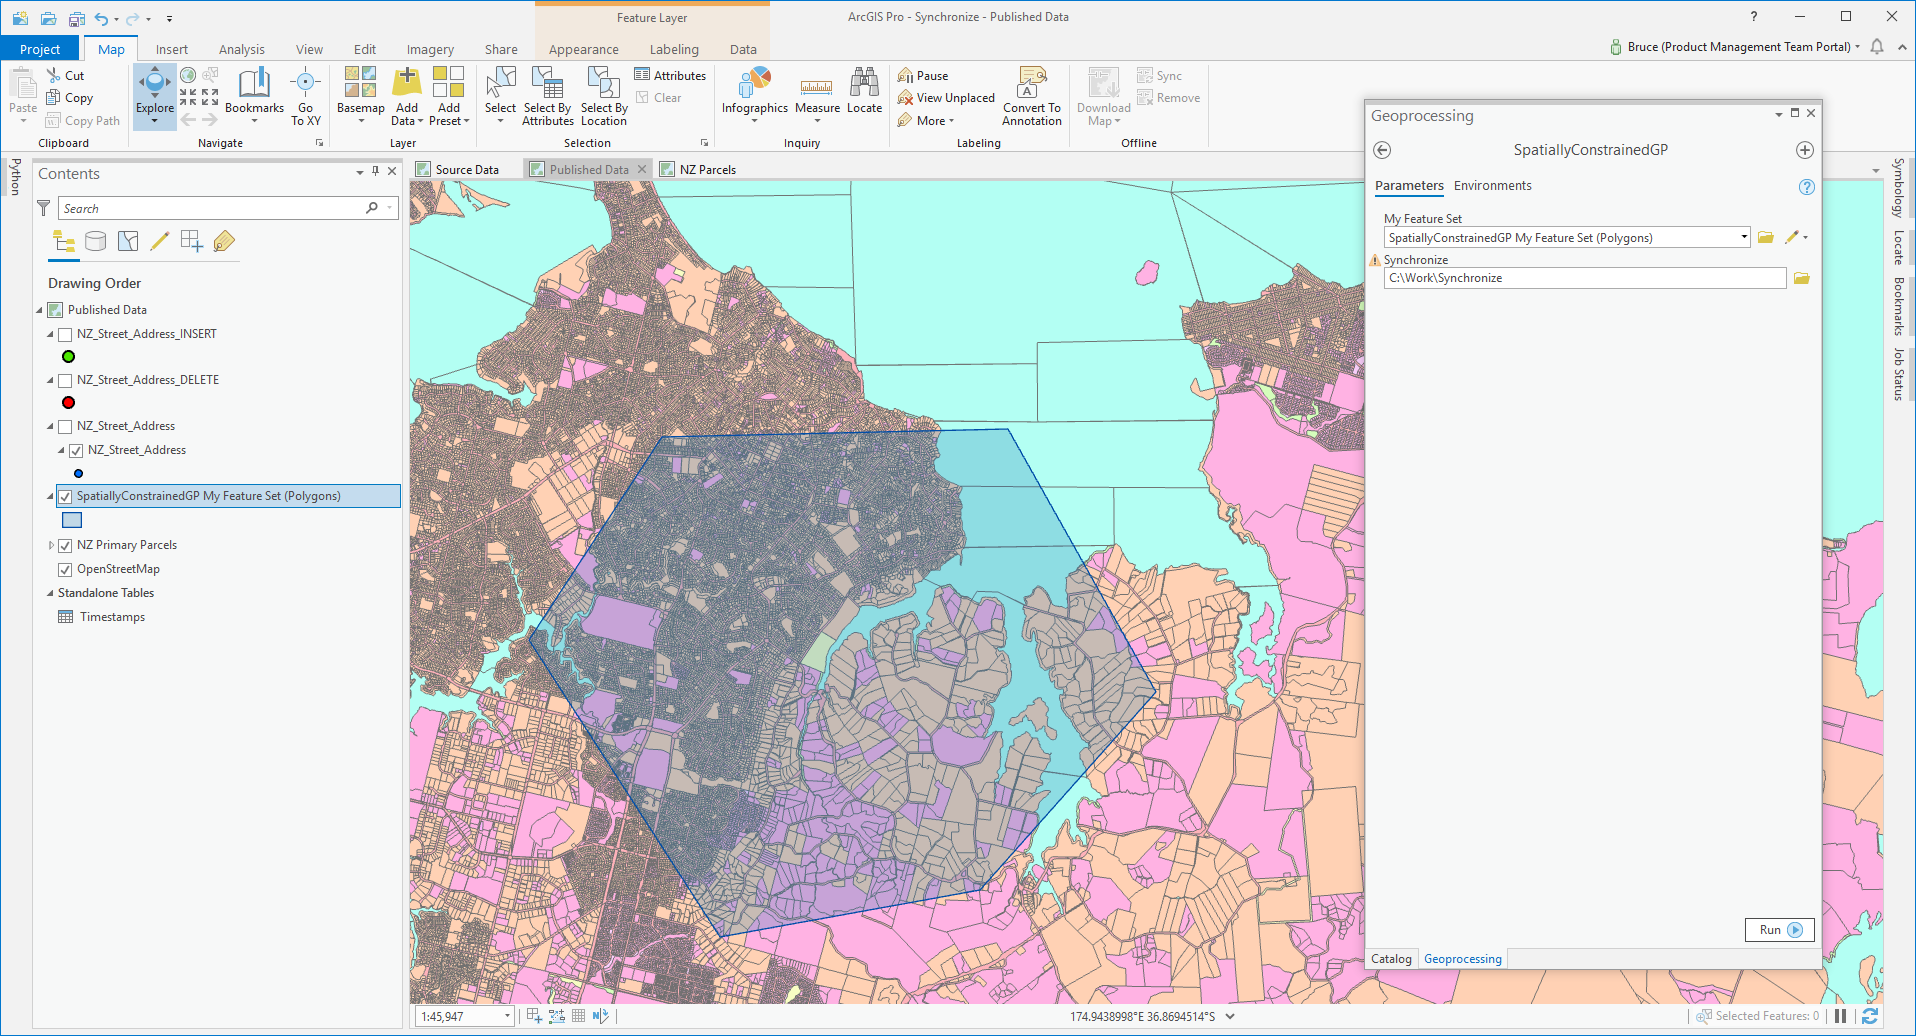This screenshot has height=1036, width=1916.
Task: Switch to List By Selection view
Action: 128,241
